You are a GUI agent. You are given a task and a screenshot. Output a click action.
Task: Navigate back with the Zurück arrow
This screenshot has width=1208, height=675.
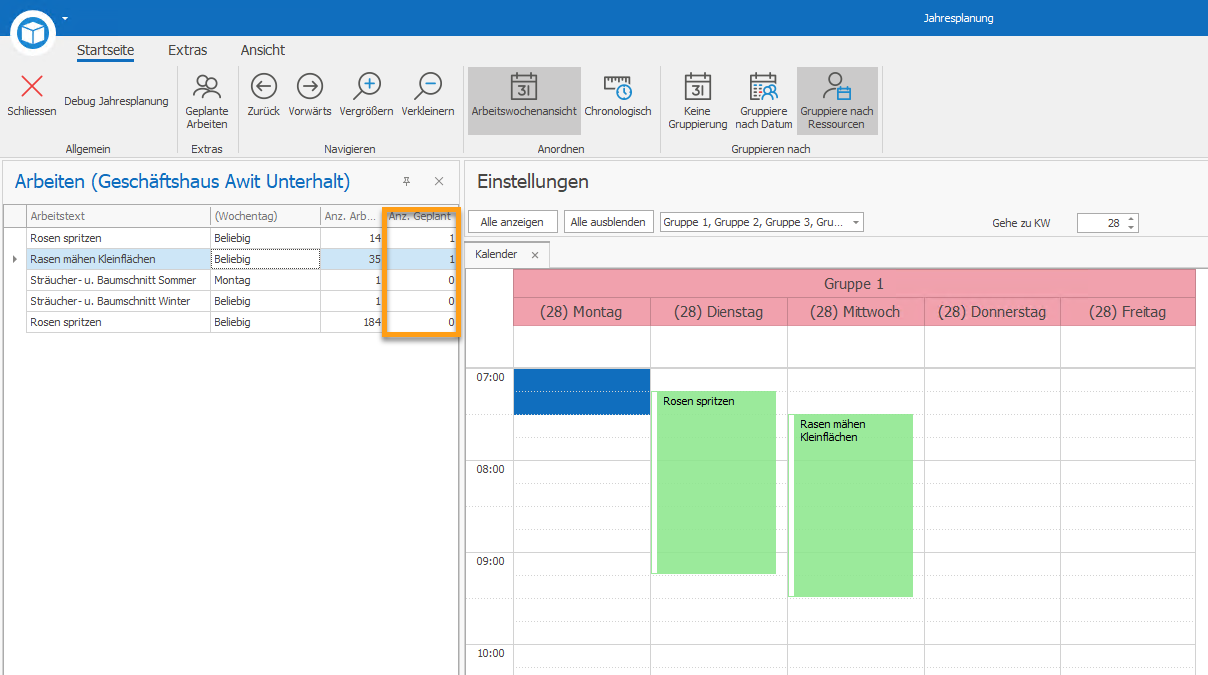tap(264, 86)
